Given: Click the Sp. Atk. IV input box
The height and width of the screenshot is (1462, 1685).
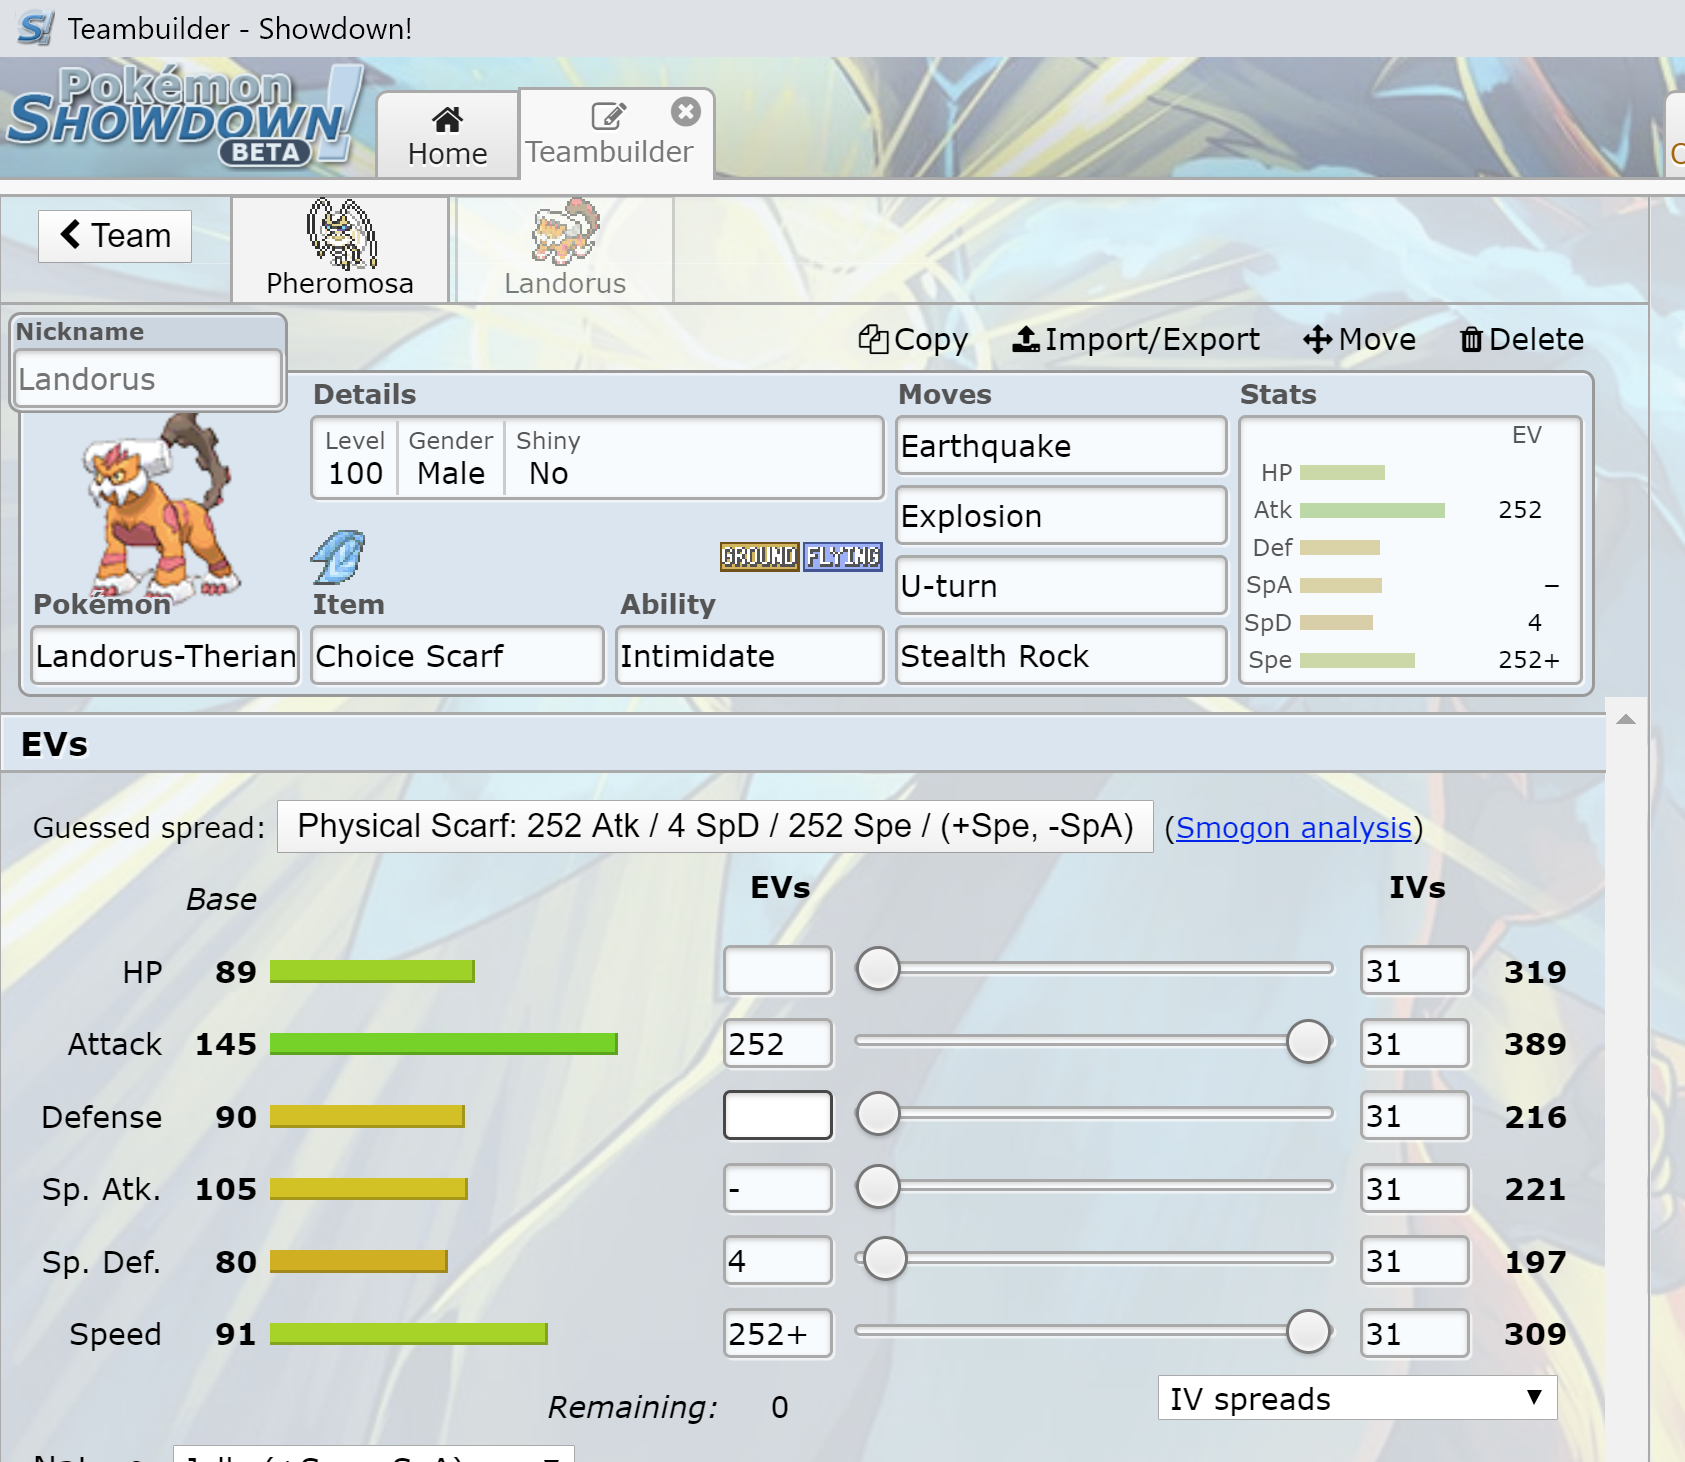Looking at the screenshot, I should click(1415, 1189).
